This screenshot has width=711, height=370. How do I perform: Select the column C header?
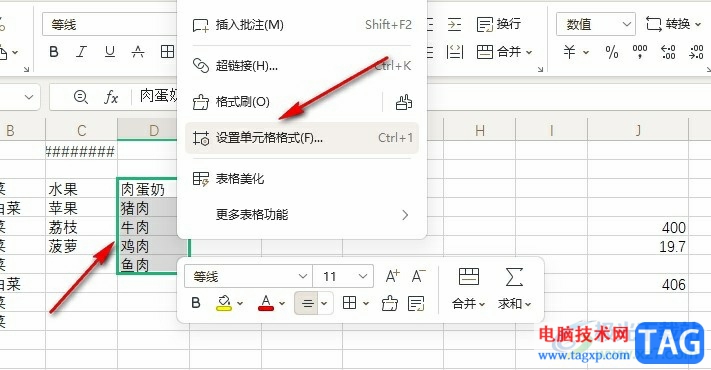click(82, 131)
